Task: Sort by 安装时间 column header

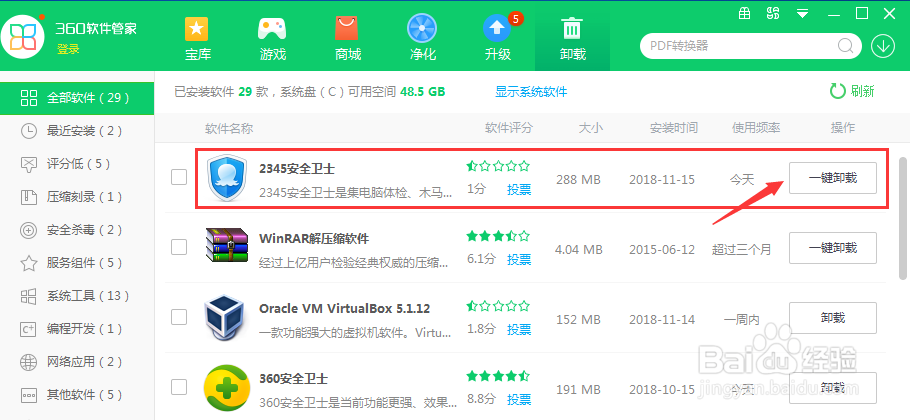Action: point(674,128)
